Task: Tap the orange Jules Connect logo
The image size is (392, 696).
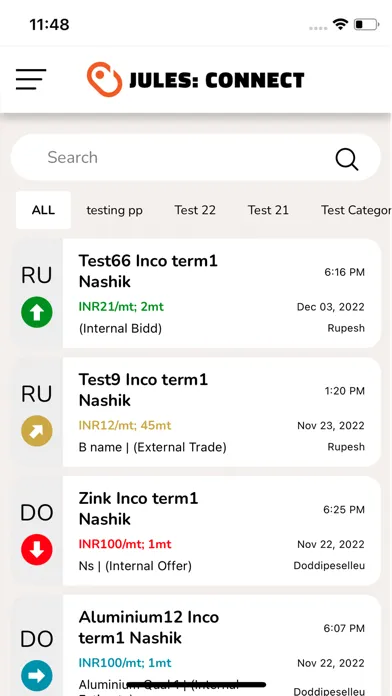Action: click(104, 79)
